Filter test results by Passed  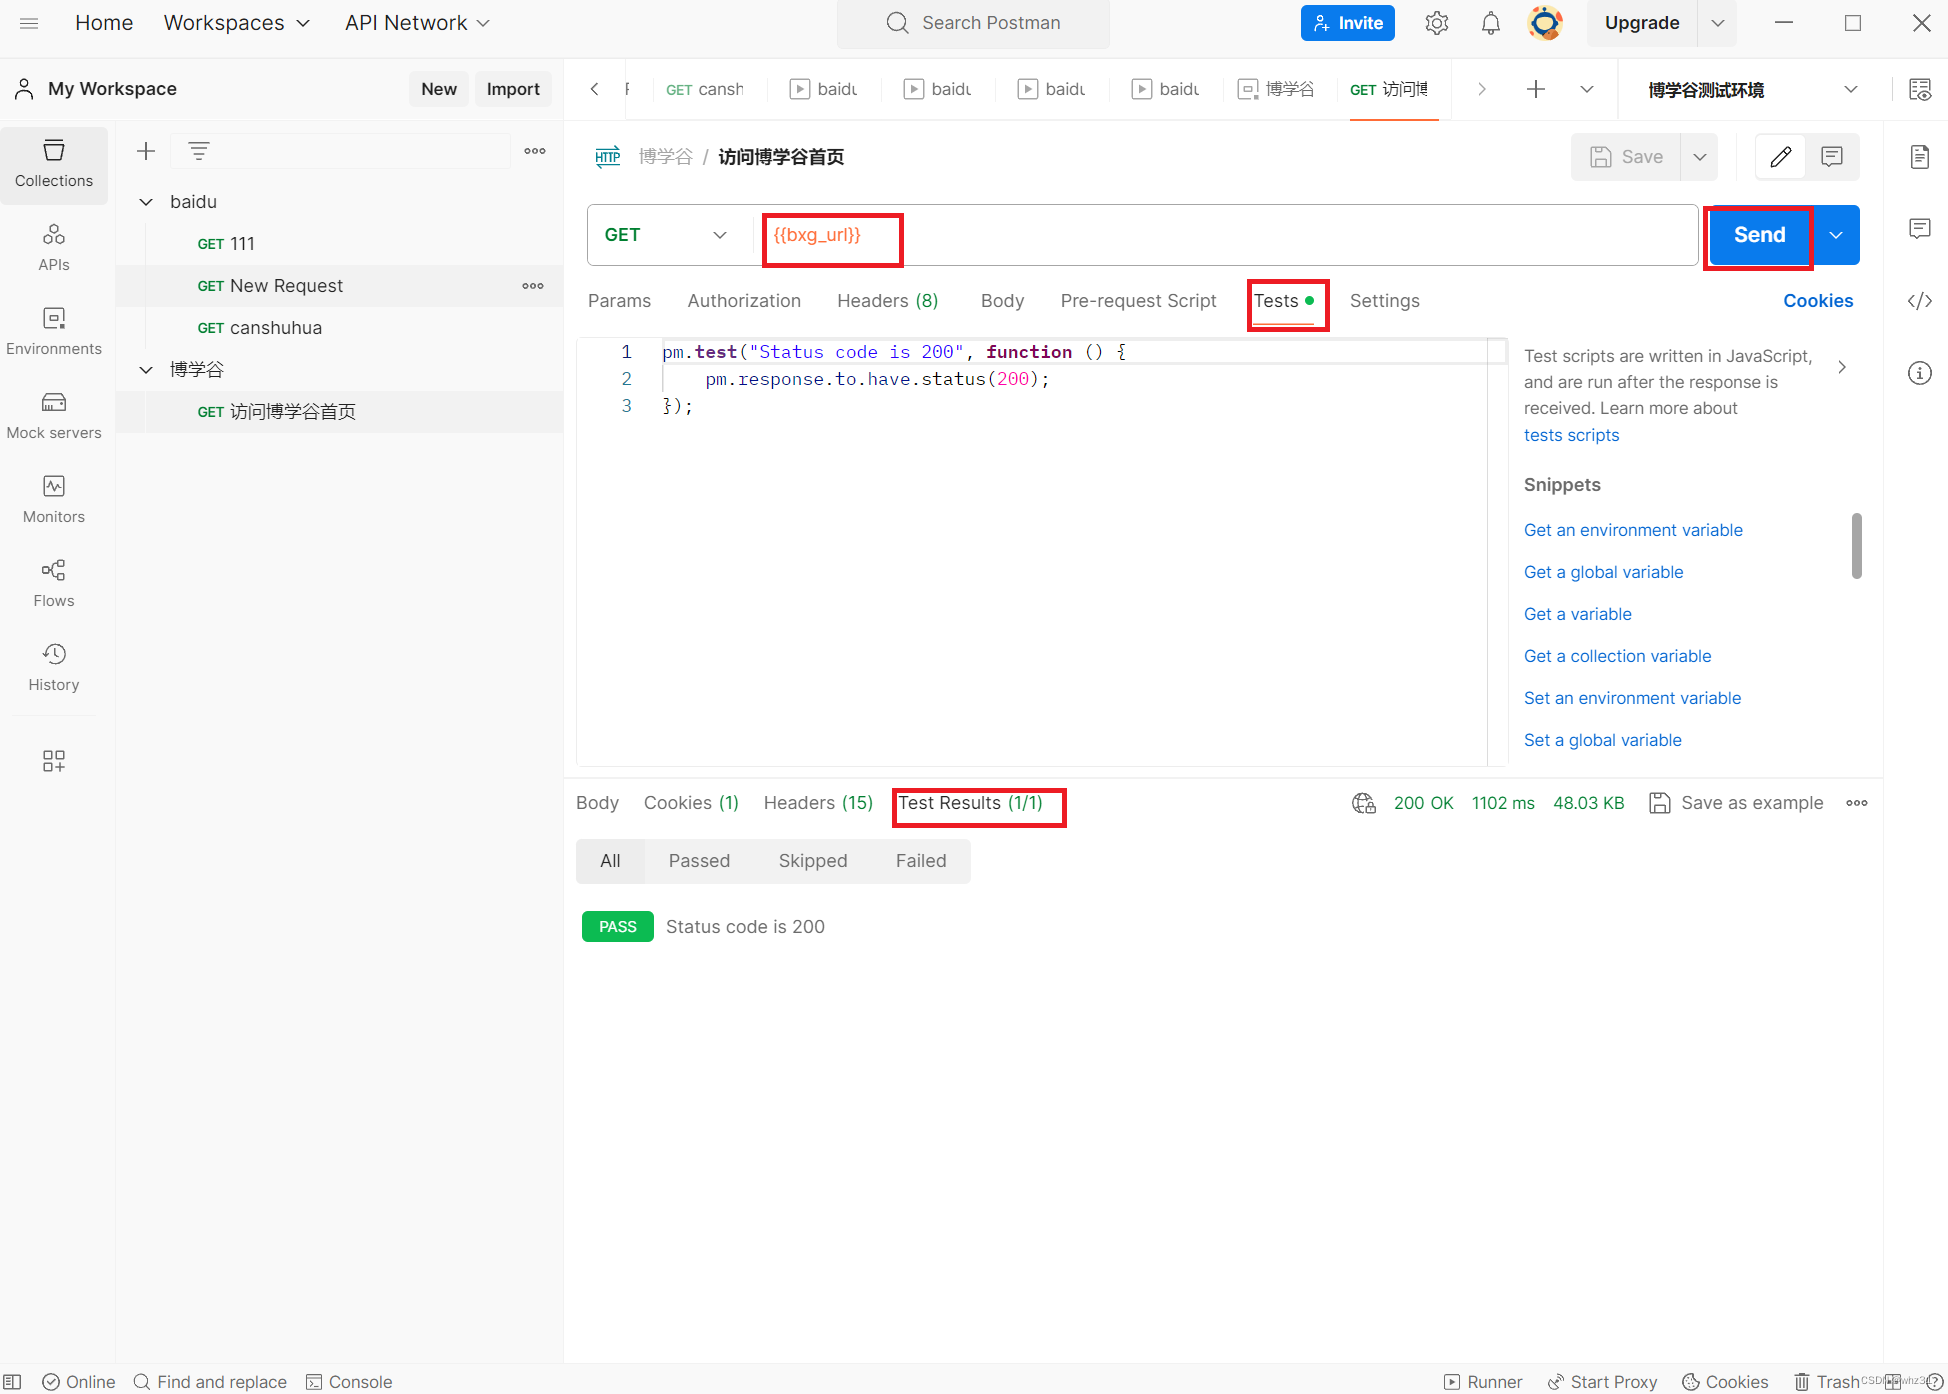[x=699, y=861]
